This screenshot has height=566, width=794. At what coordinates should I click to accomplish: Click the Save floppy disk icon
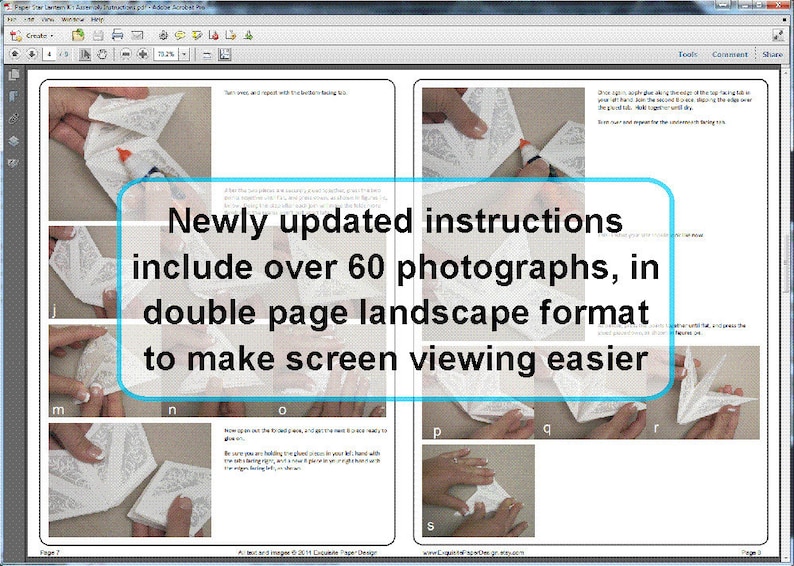(x=98, y=35)
